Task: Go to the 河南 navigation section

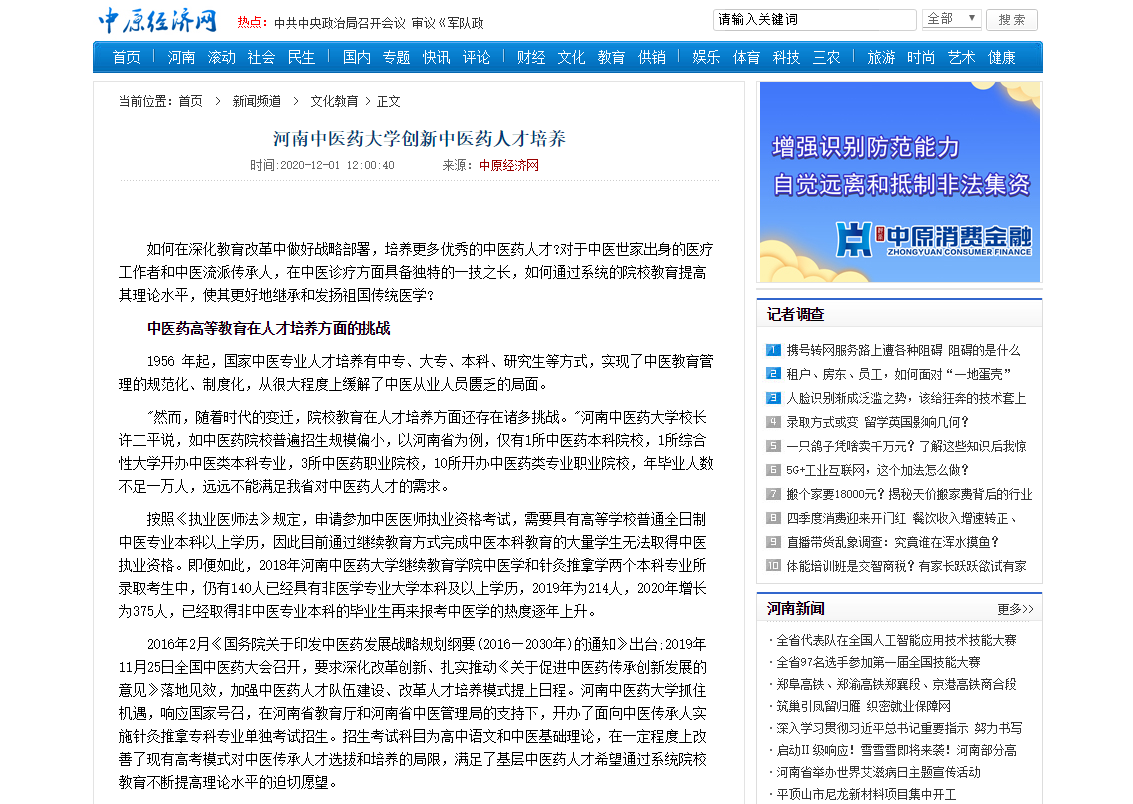Action: pos(181,57)
